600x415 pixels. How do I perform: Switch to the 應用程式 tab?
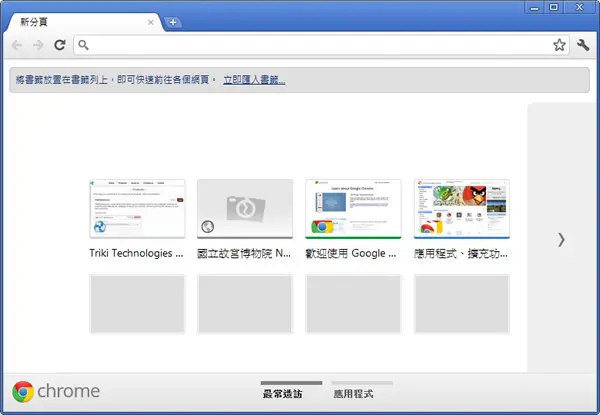pyautogui.click(x=353, y=394)
